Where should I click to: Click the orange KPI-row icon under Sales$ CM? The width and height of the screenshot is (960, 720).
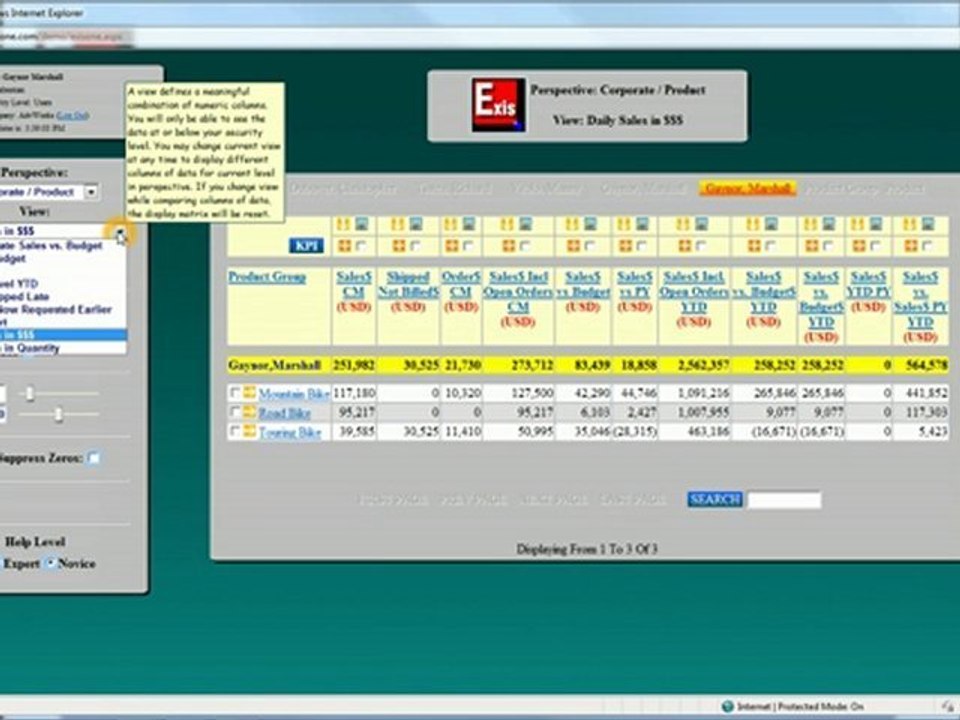point(345,246)
